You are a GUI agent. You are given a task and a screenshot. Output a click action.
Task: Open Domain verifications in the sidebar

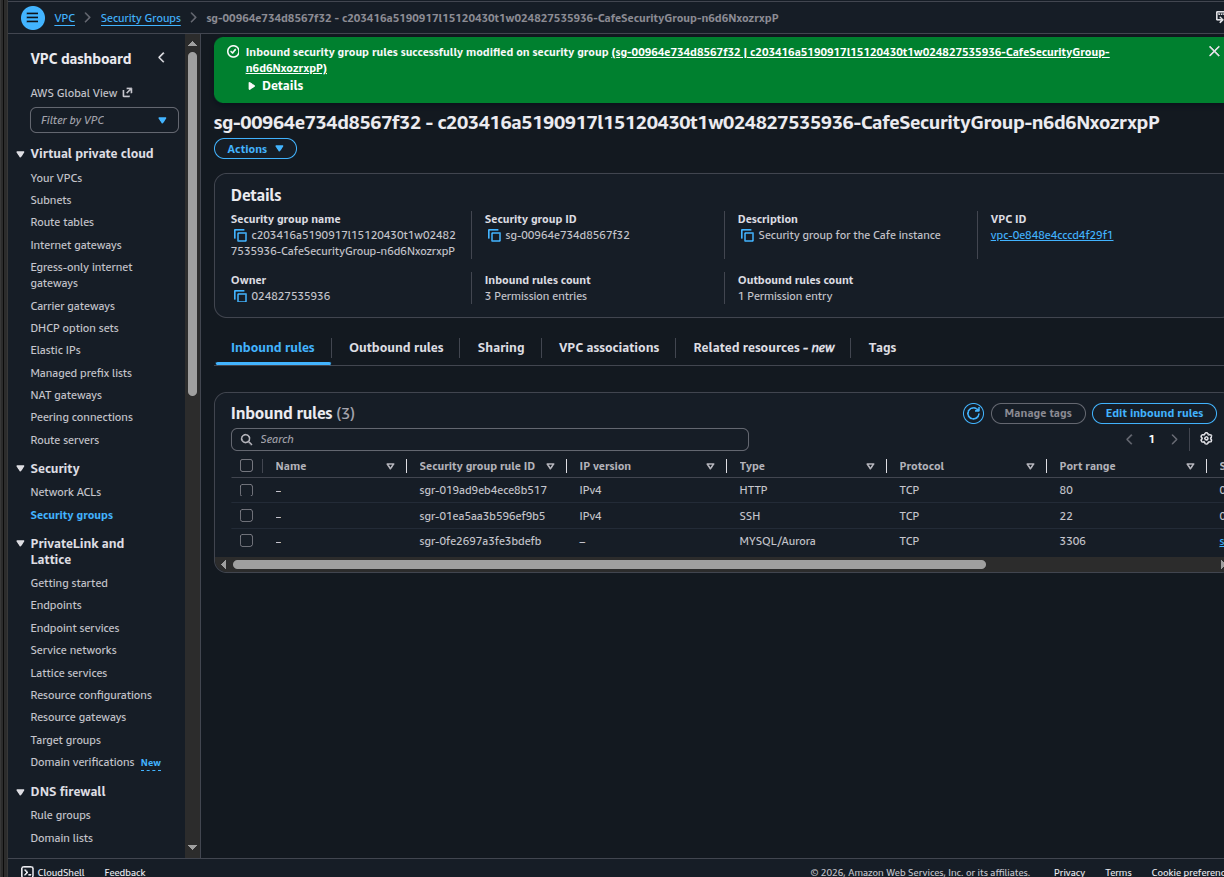(82, 762)
